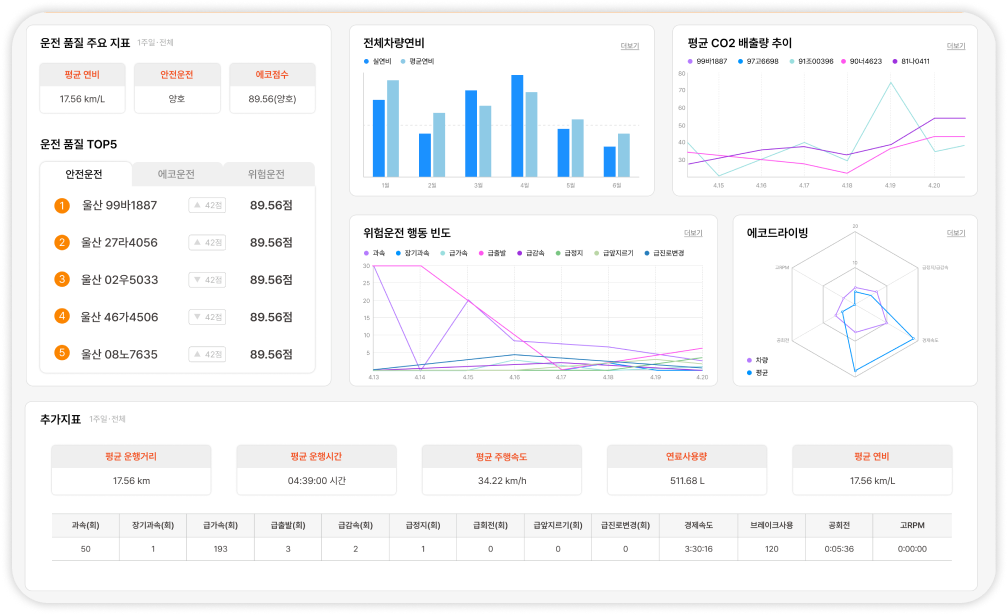Click the up-arrow rank change chip for 울산 99바1887
This screenshot has height=615, width=1008.
pyautogui.click(x=207, y=206)
